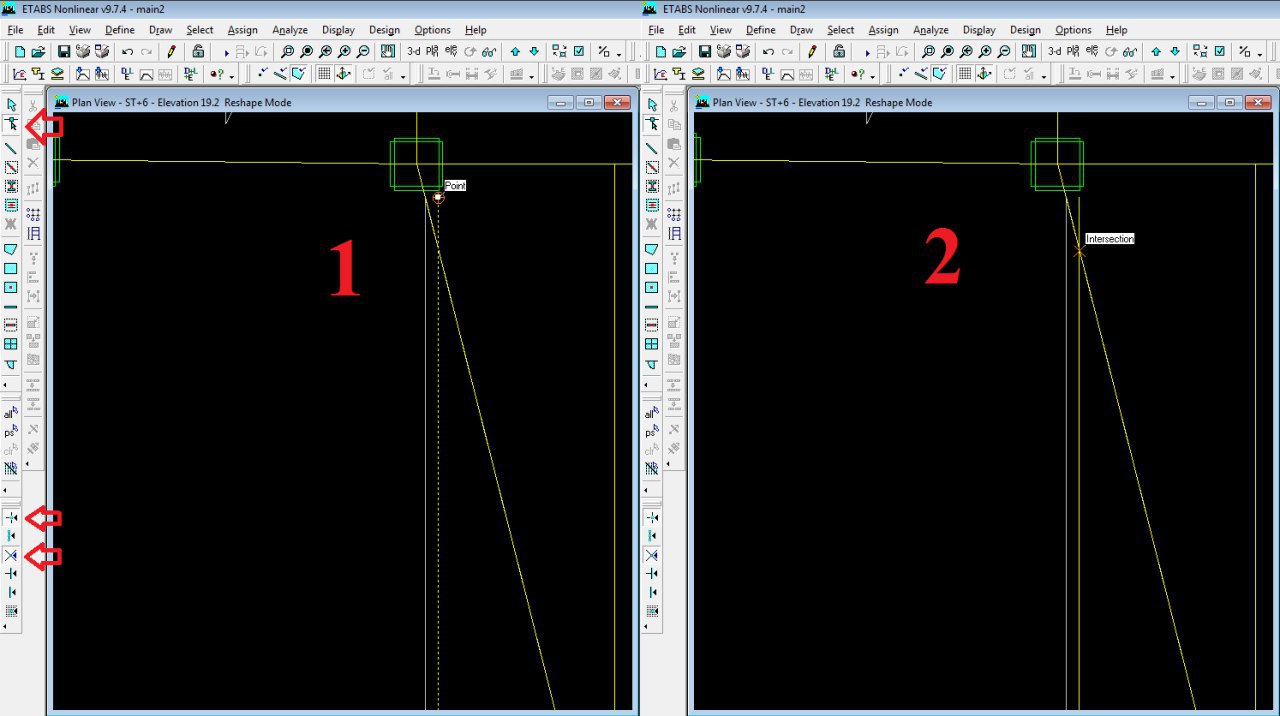Open dropdown arrow beside percent icon, right window

[1259, 53]
